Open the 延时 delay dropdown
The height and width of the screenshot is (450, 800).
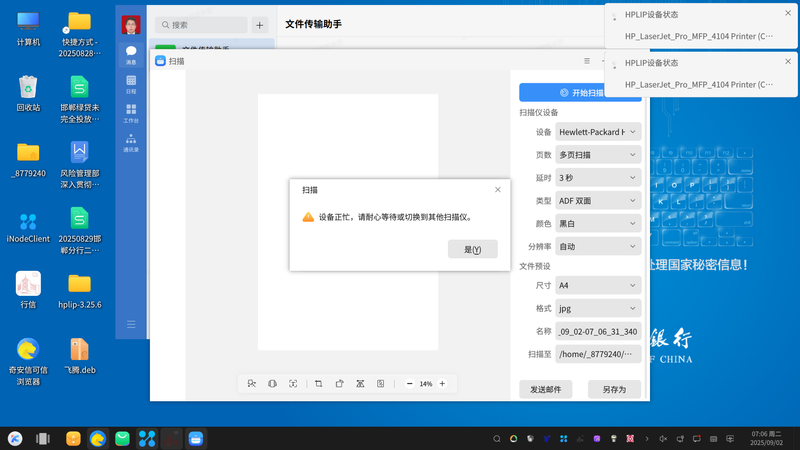(597, 178)
